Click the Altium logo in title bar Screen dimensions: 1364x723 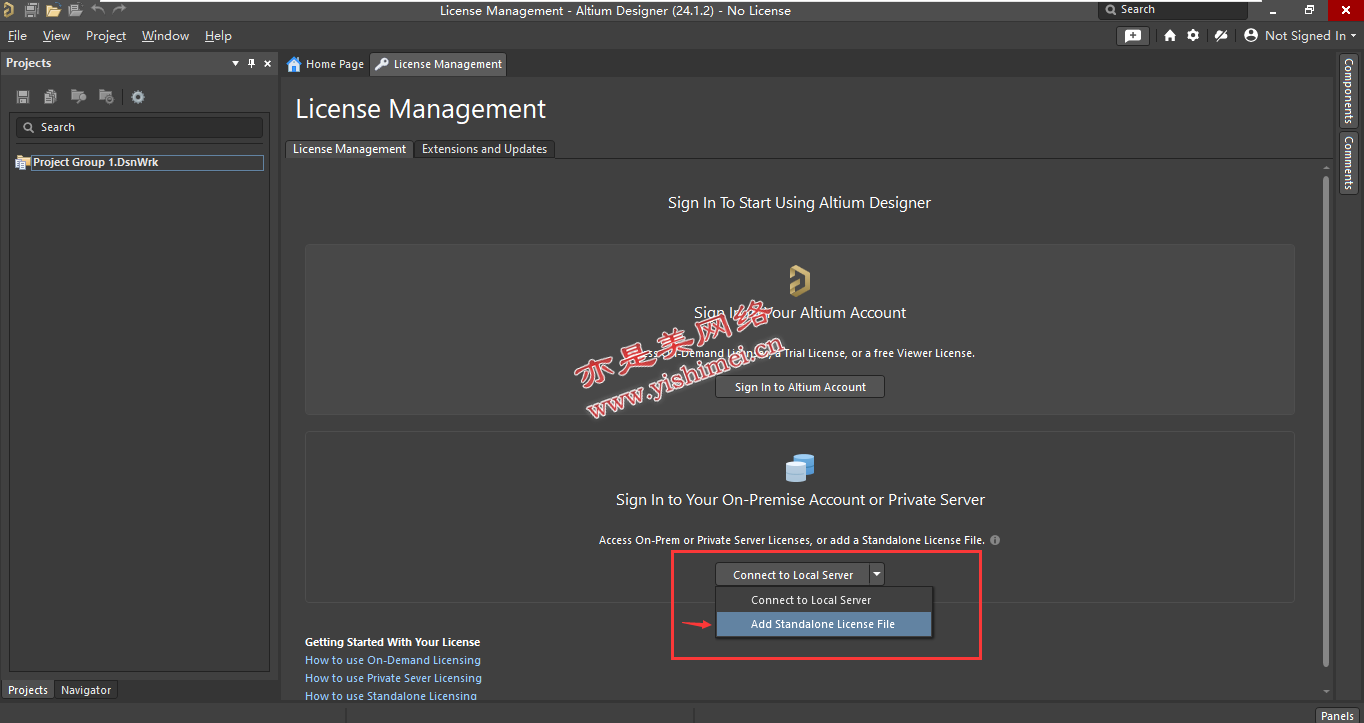(7, 10)
